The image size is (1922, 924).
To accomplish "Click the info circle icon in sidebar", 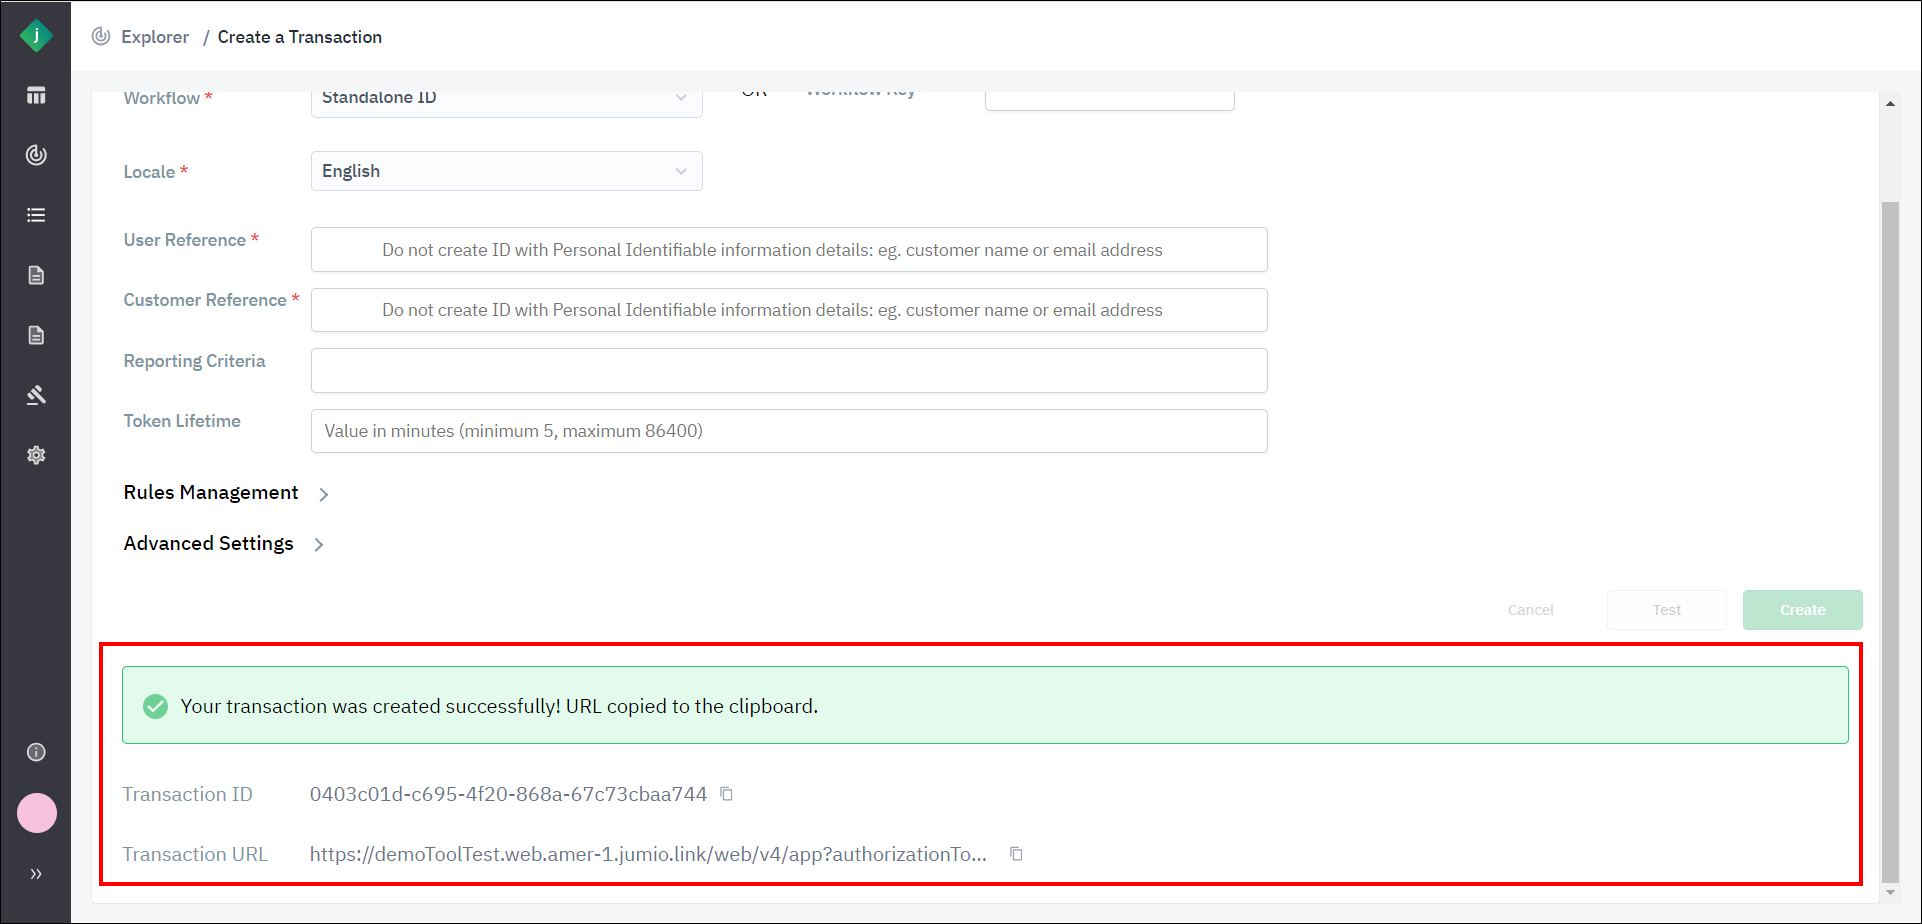I will tap(36, 752).
